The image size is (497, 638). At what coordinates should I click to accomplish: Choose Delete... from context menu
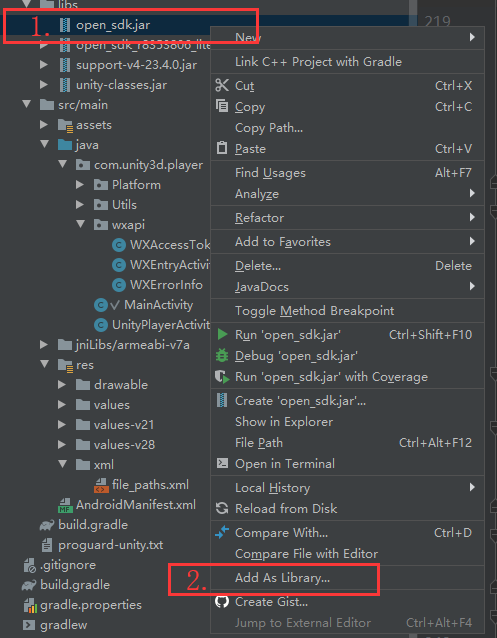pos(347,266)
